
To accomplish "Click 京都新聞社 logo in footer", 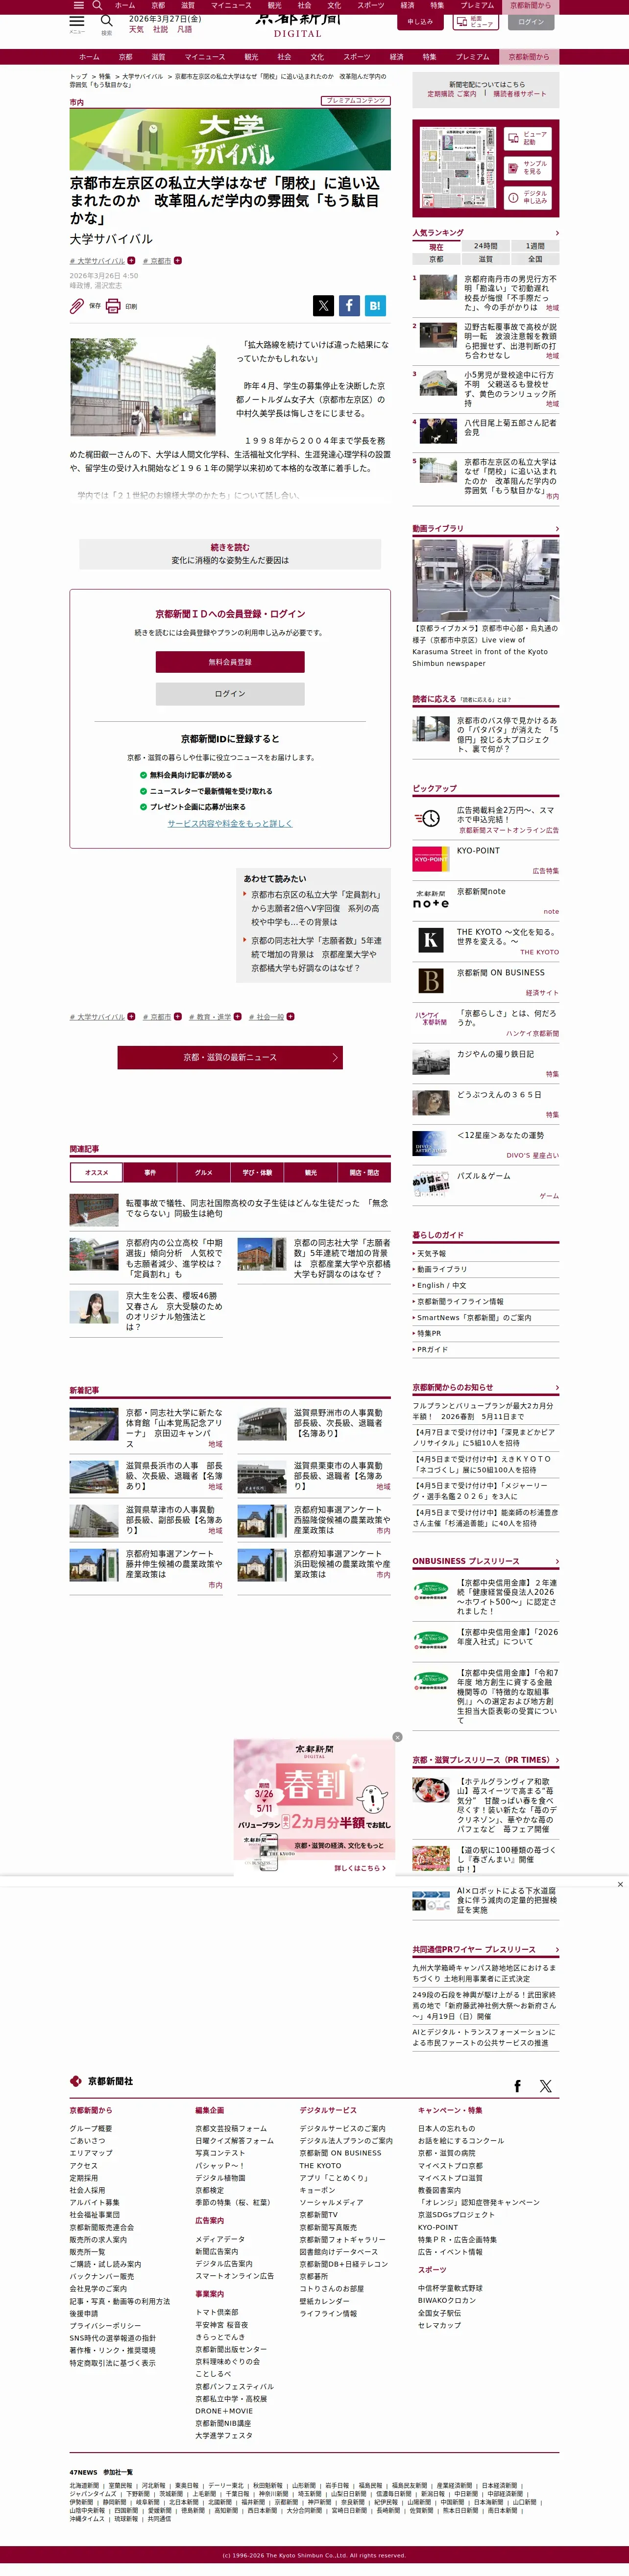I will tap(101, 2081).
